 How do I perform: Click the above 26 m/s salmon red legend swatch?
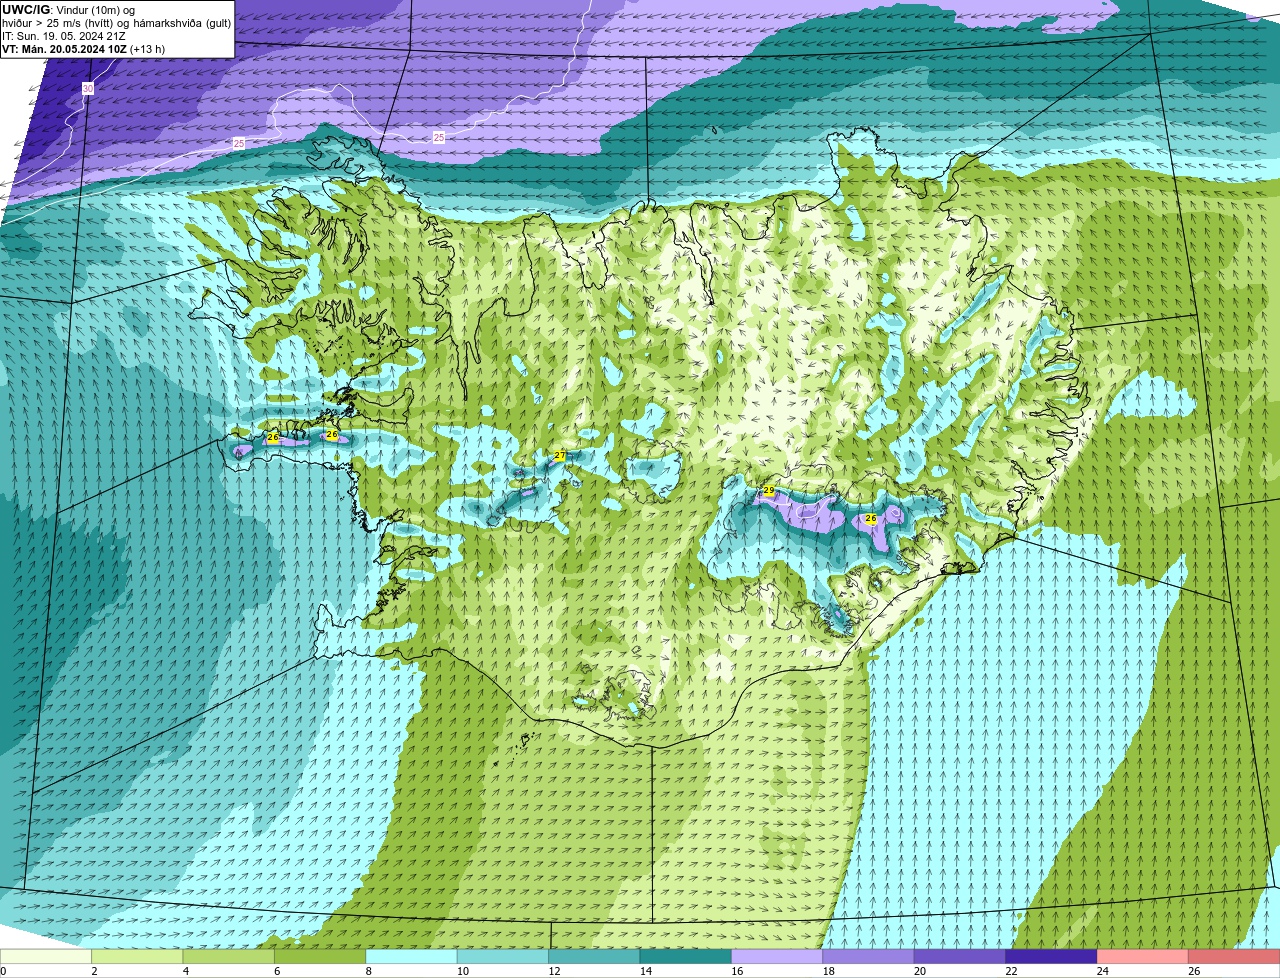(1234, 956)
